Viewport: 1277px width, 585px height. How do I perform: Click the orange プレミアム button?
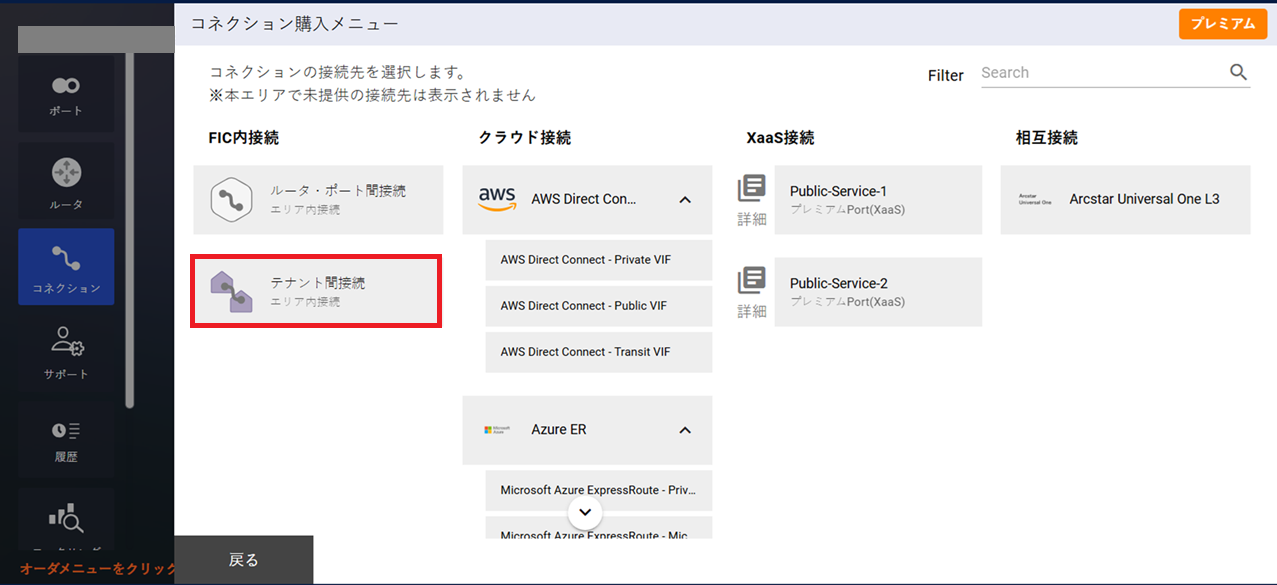(x=1222, y=24)
